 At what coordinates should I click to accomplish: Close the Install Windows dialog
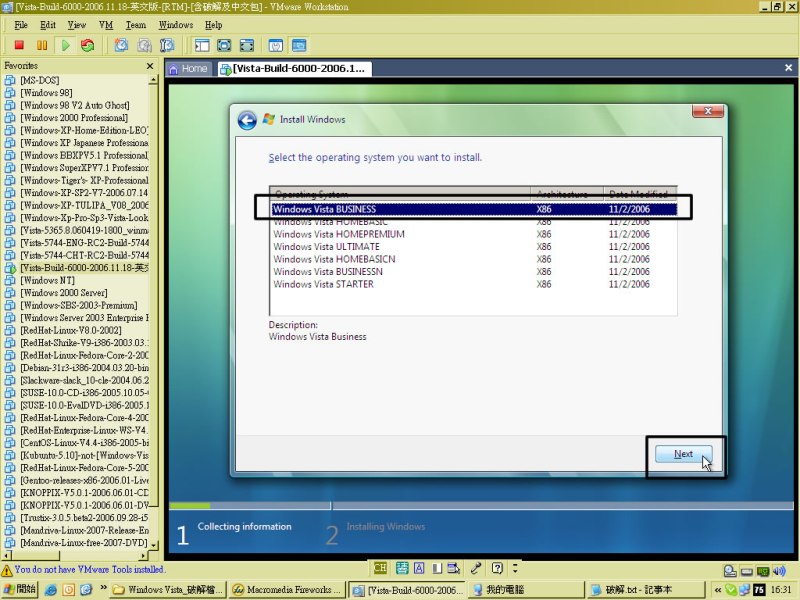click(x=708, y=111)
